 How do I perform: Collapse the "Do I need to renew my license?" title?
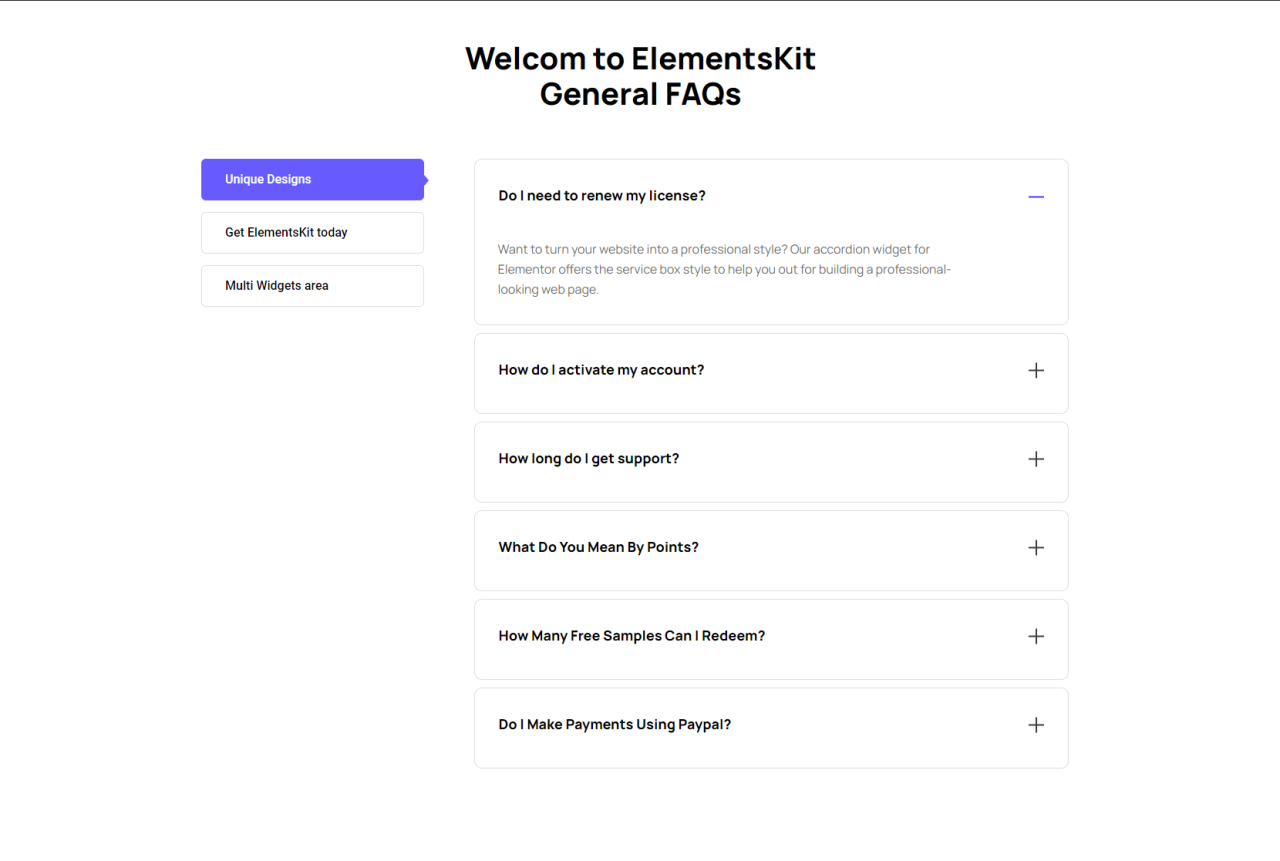pos(602,196)
